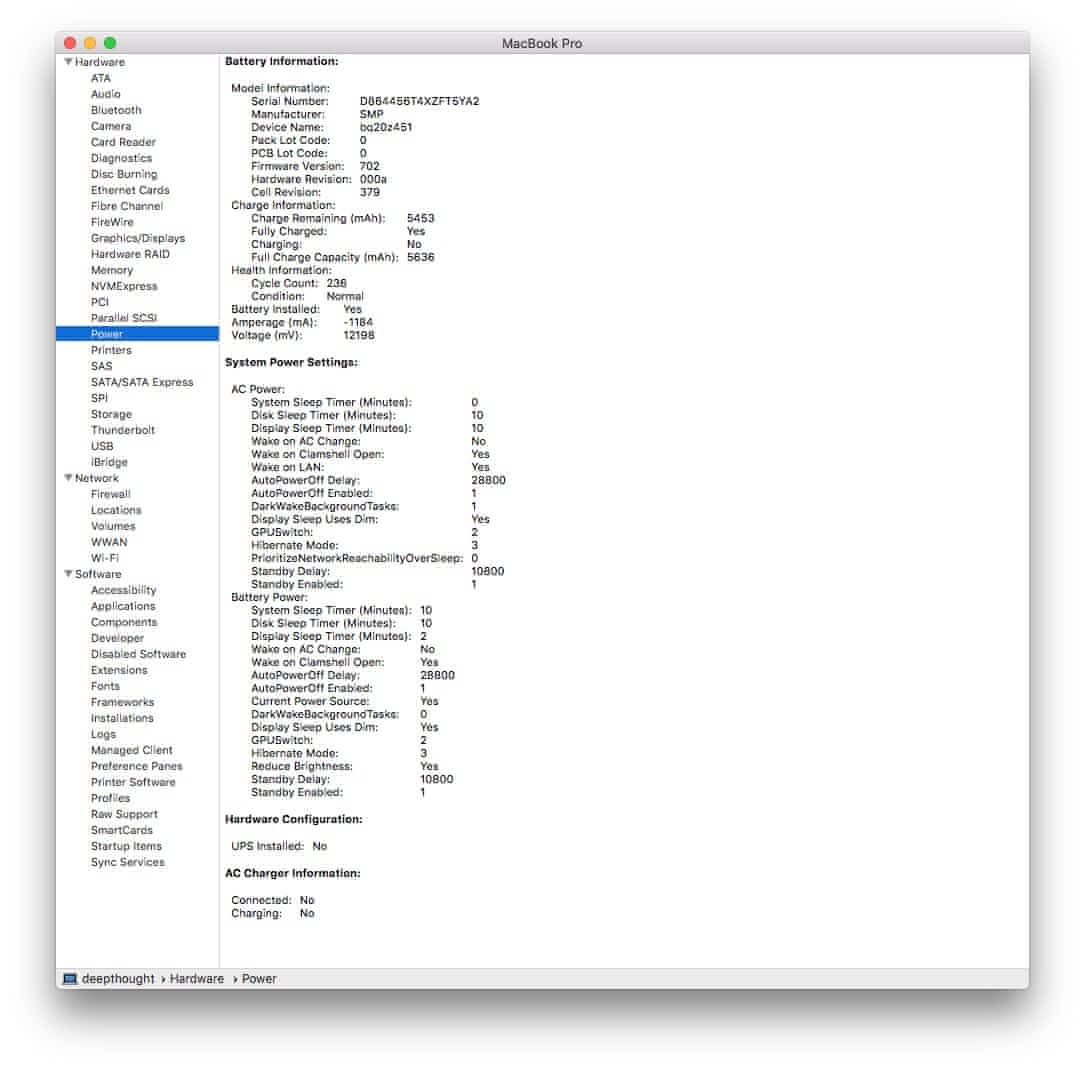Maximize the window with the green button
Viewport: 1085px width, 1069px height.
pyautogui.click(x=110, y=43)
